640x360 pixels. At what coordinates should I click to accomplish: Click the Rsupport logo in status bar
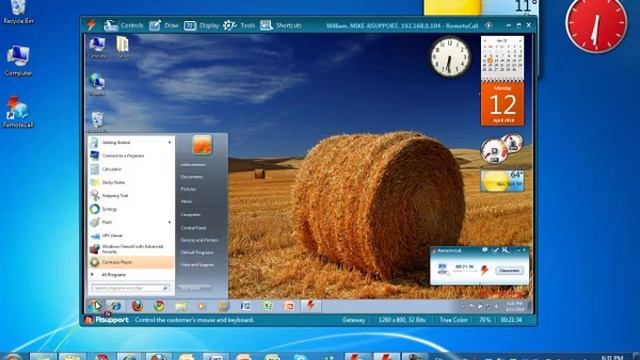107,320
